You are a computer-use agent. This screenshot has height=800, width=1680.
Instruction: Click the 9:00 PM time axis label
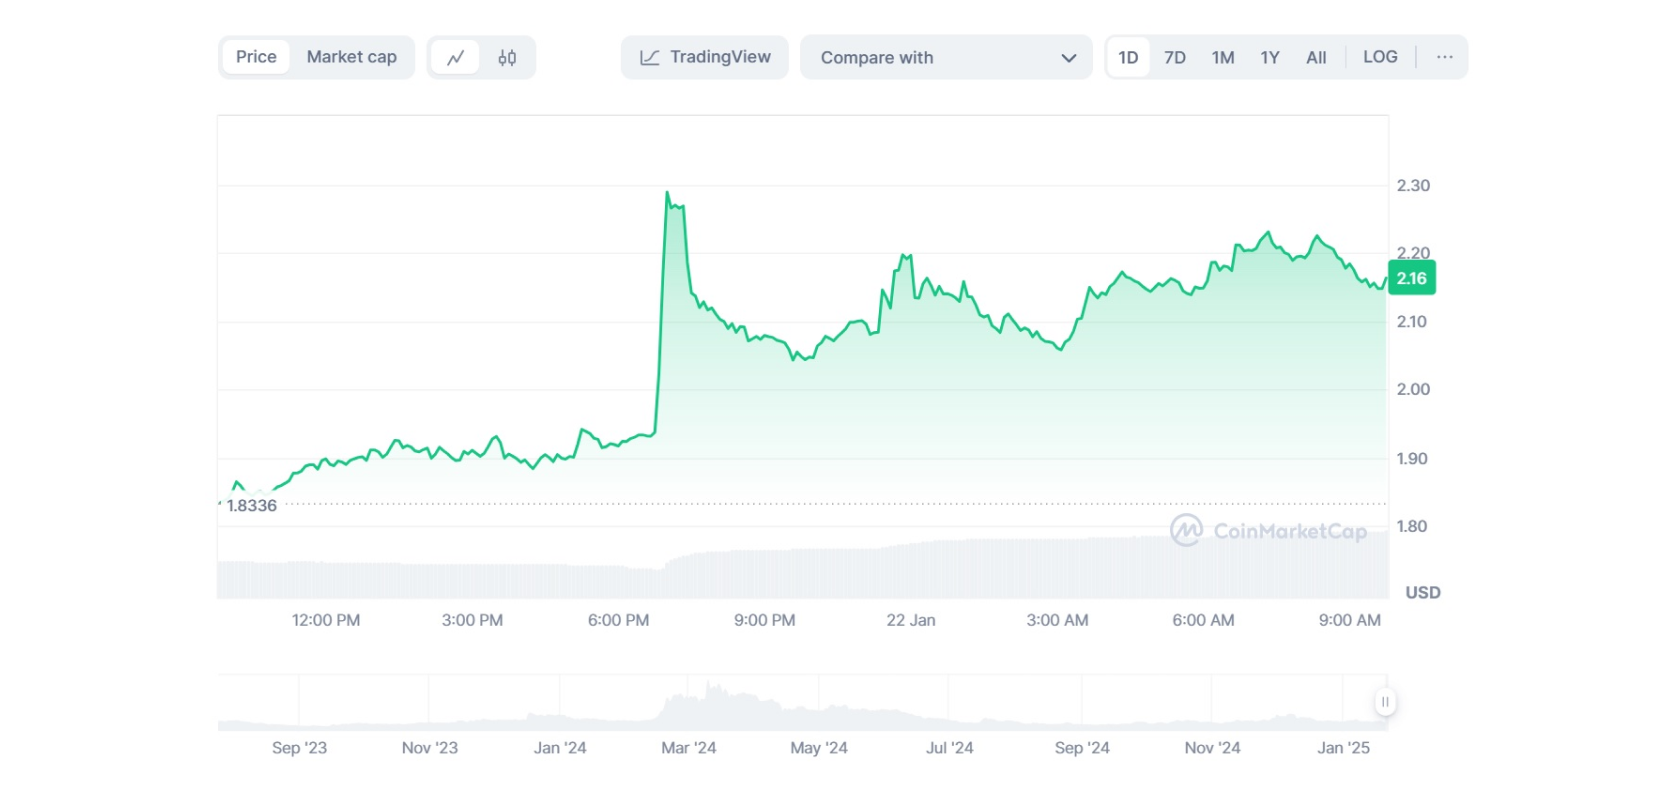coord(765,620)
